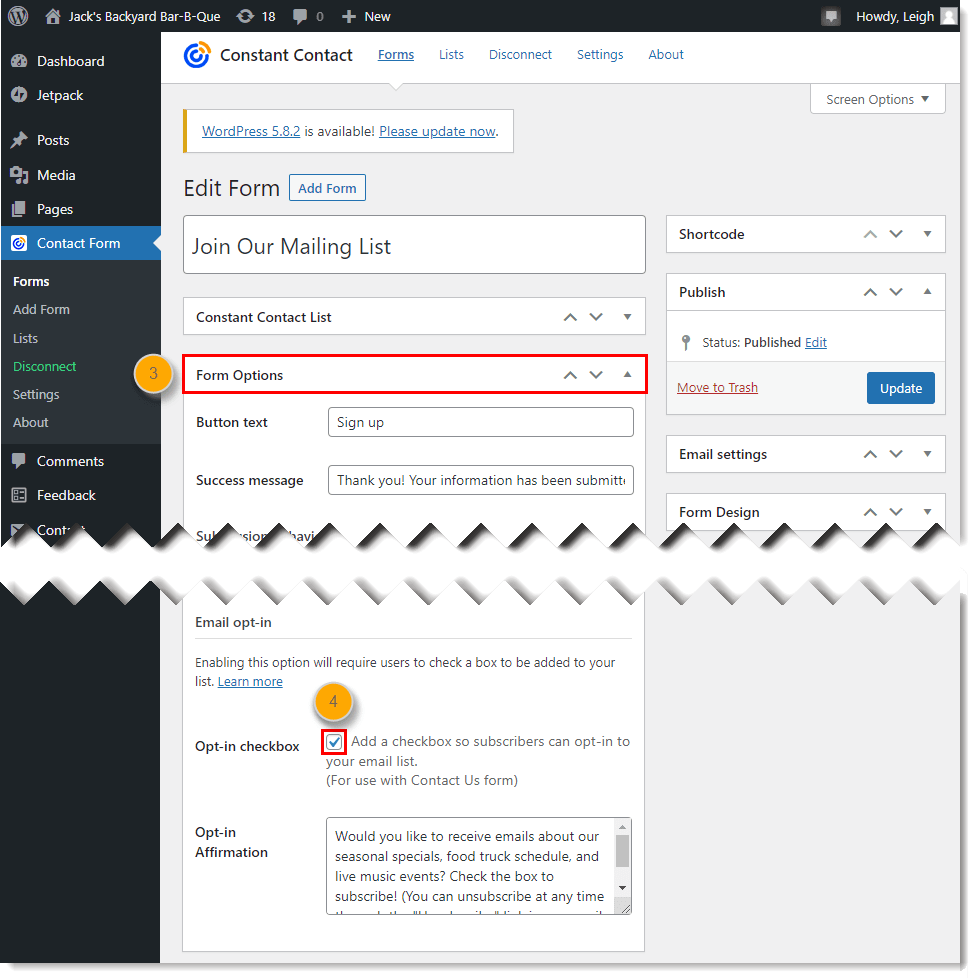
Task: Open the WordPress logo menu in admin bar
Action: (x=17, y=15)
